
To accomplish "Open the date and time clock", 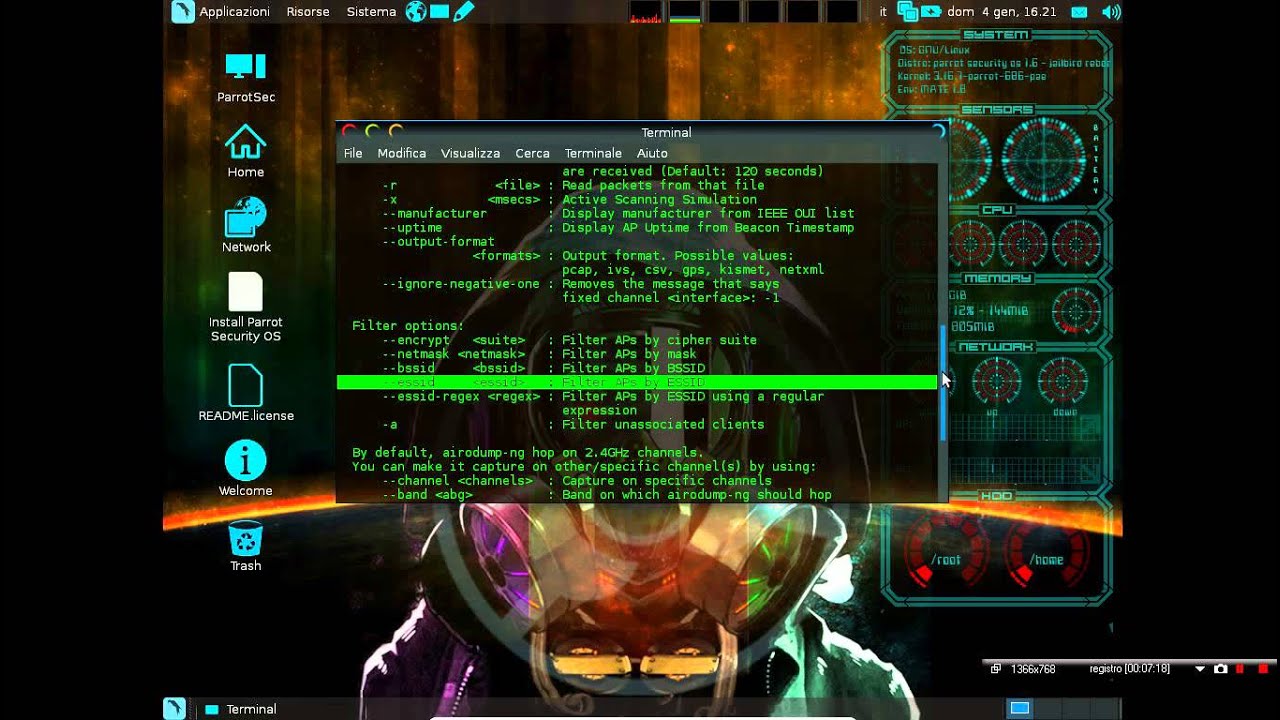I will click(x=1001, y=12).
